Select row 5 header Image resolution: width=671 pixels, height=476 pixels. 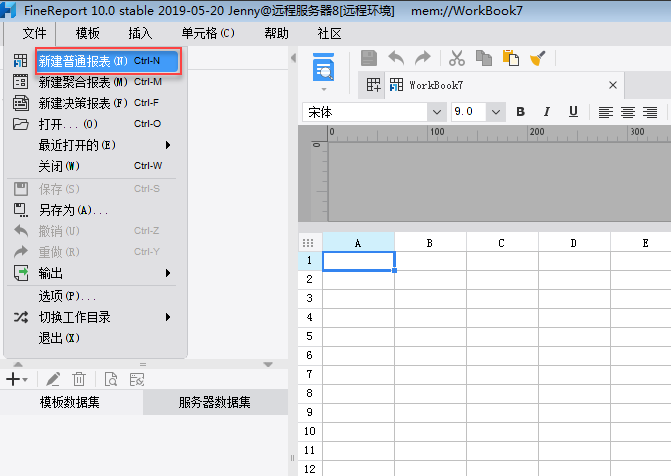[310, 336]
